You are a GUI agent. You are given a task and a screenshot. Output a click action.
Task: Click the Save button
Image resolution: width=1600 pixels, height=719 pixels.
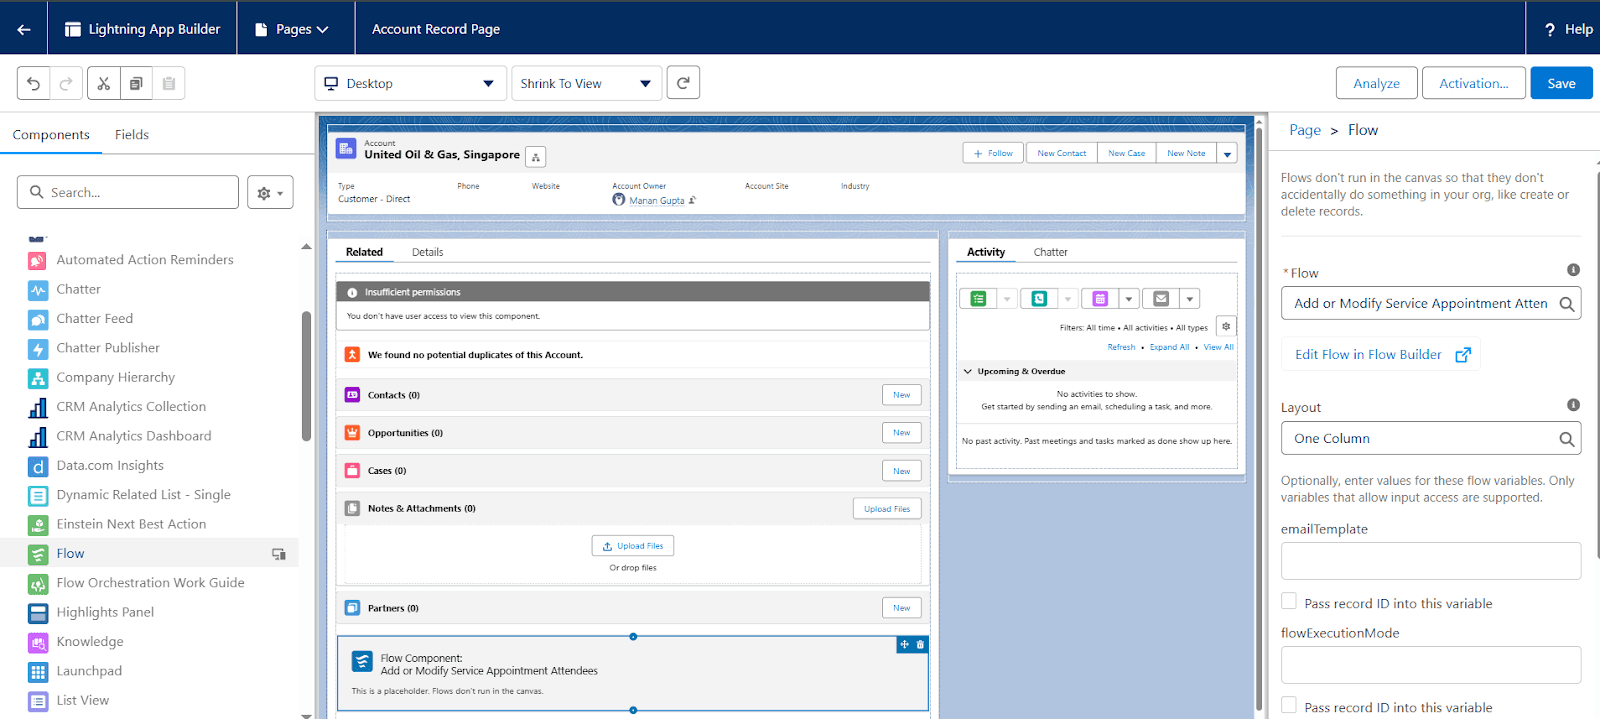pos(1561,83)
